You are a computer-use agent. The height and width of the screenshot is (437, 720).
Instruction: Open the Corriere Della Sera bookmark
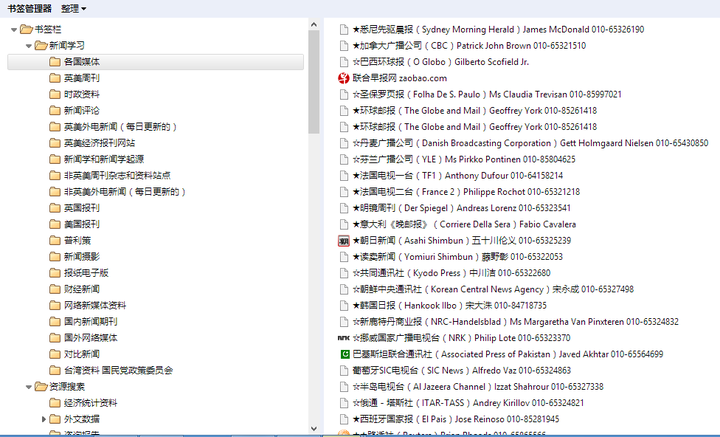coord(464,224)
